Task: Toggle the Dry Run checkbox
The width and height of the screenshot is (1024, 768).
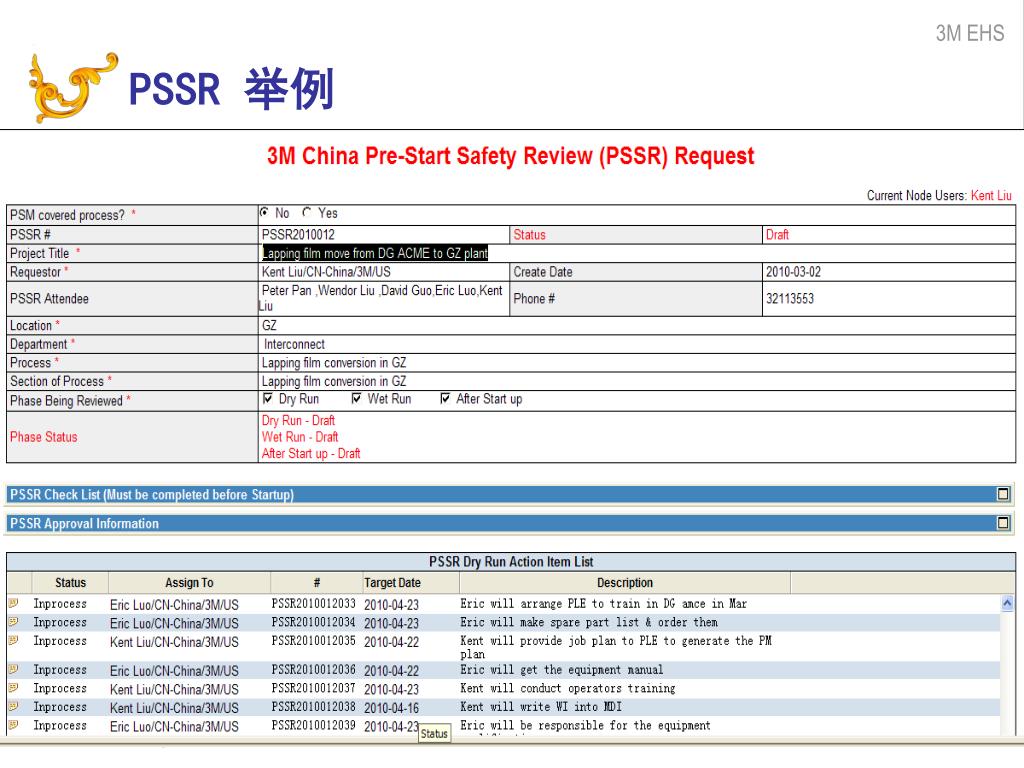Action: tap(268, 398)
